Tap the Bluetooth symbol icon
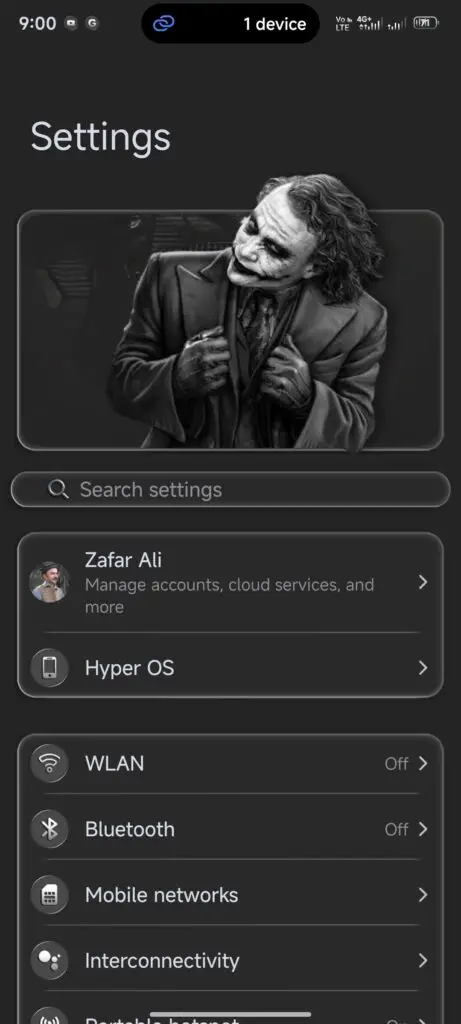This screenshot has width=461, height=1024. click(49, 829)
